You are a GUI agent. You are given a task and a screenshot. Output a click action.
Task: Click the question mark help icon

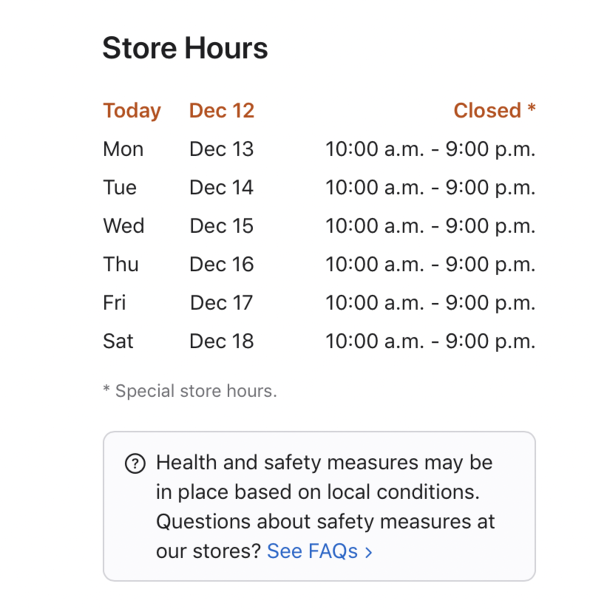[x=135, y=463]
